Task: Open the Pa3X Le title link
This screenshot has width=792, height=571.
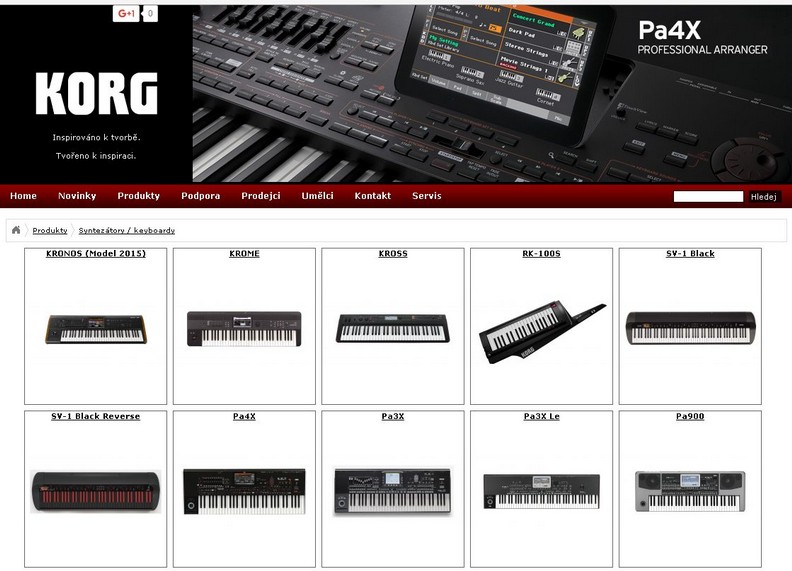Action: click(x=541, y=416)
